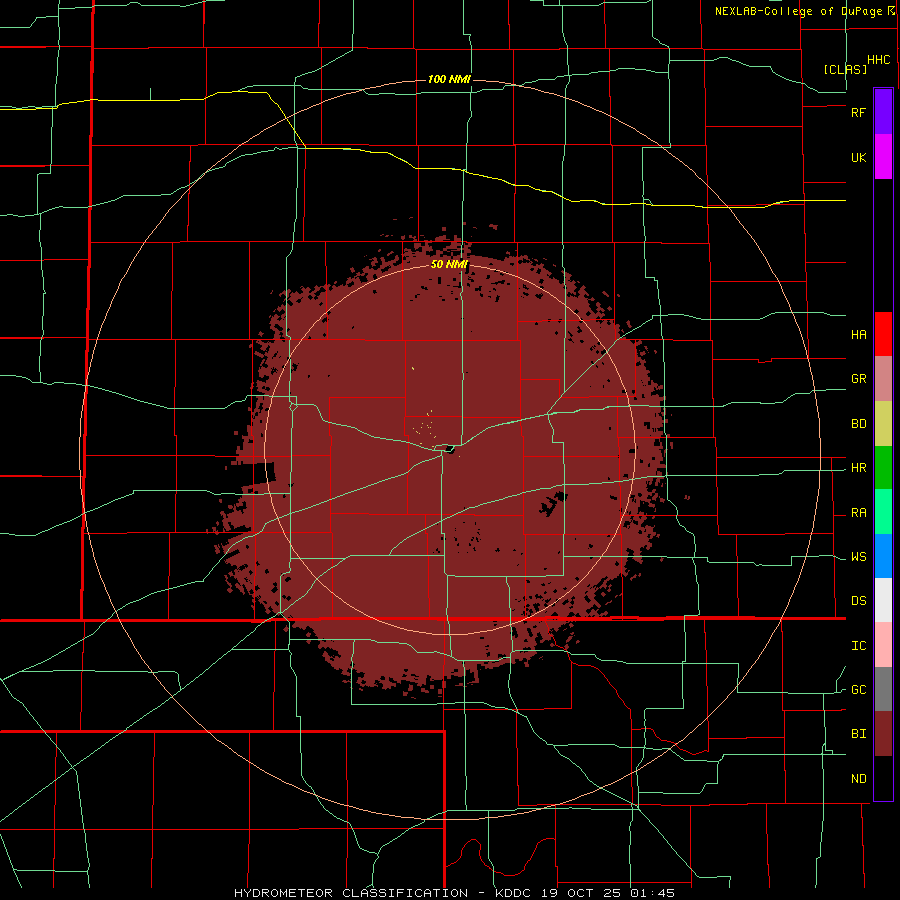Screen dimensions: 900x900
Task: Click the ND legend label
Action: (858, 779)
